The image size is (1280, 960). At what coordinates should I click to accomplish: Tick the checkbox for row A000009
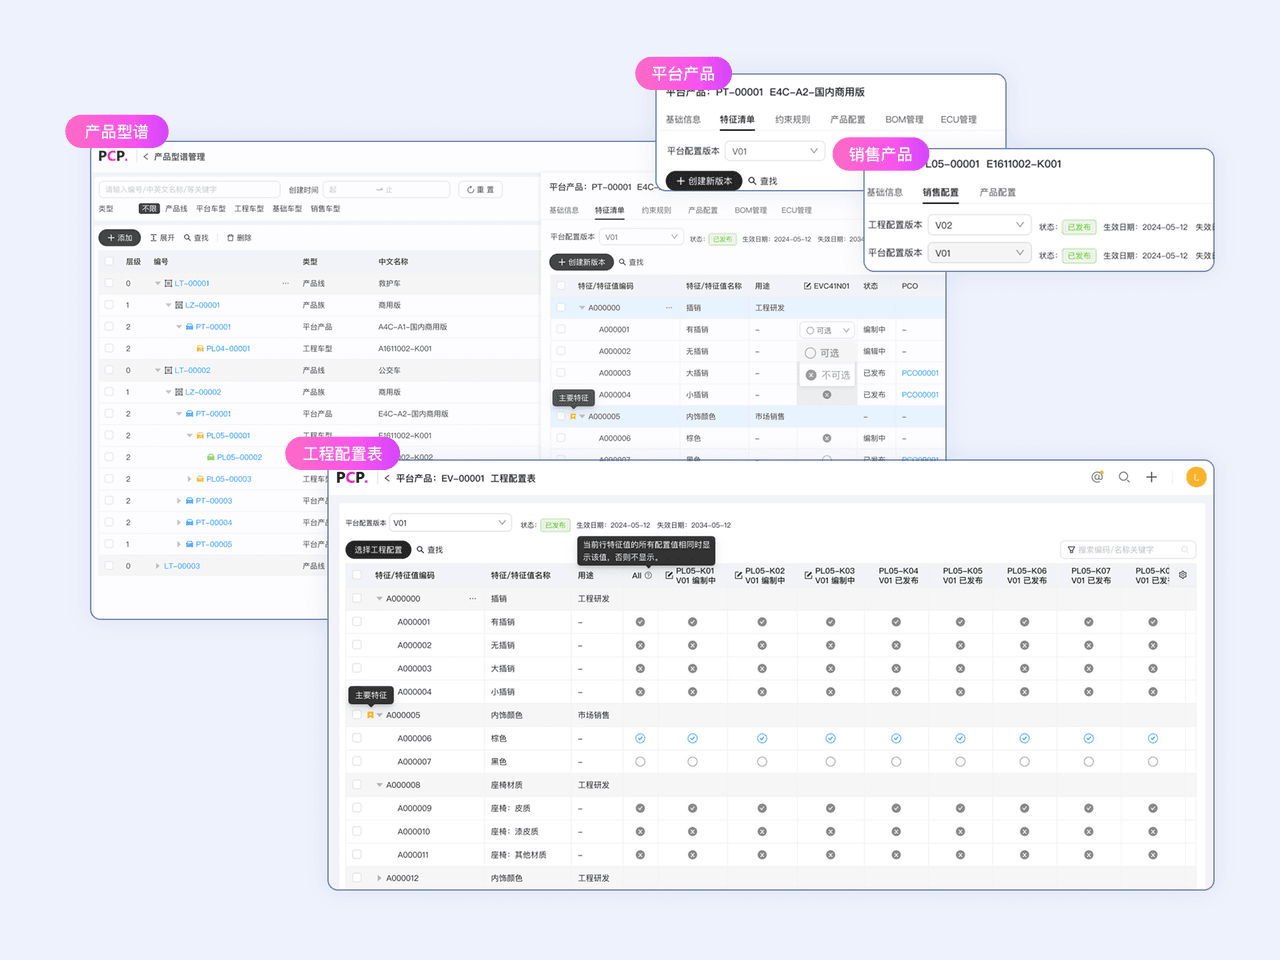357,808
